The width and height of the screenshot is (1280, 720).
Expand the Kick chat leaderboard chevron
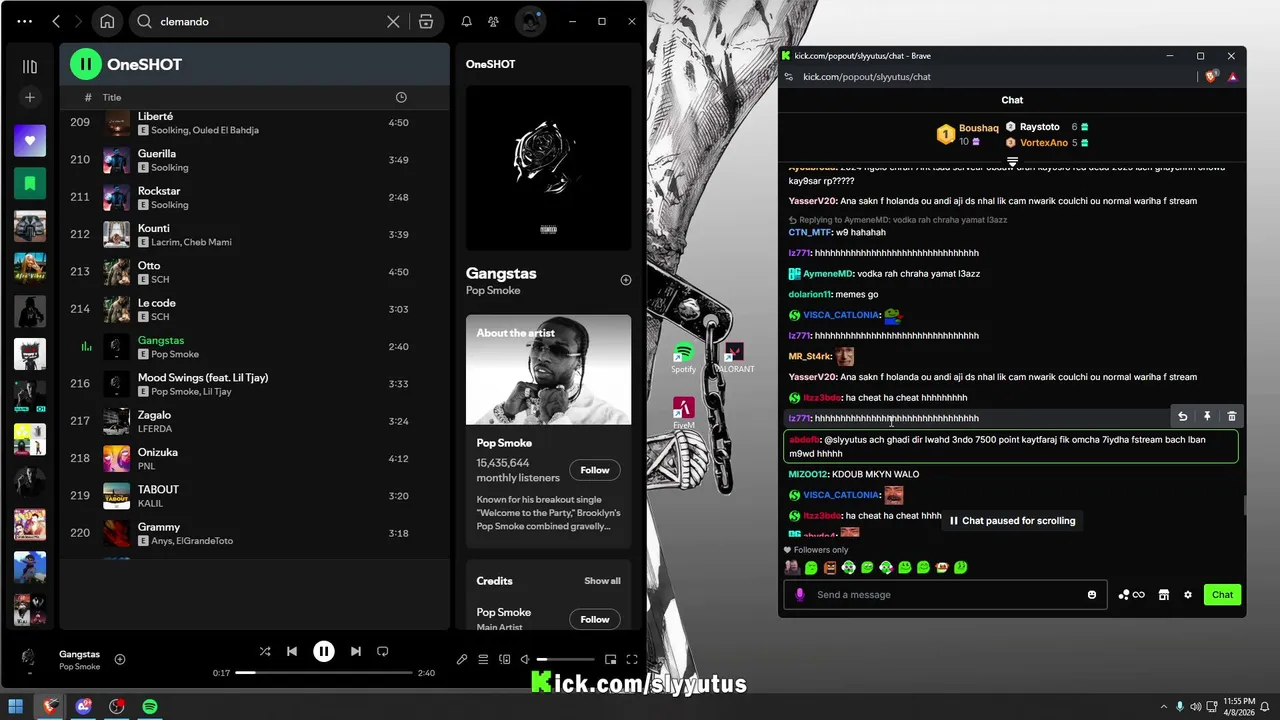tap(1012, 162)
